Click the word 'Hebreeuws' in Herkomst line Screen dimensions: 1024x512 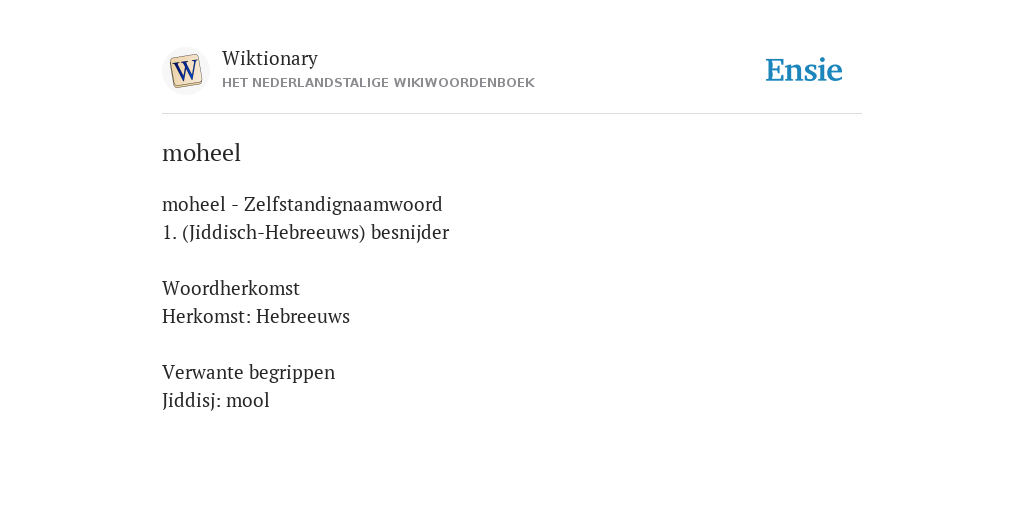point(303,316)
